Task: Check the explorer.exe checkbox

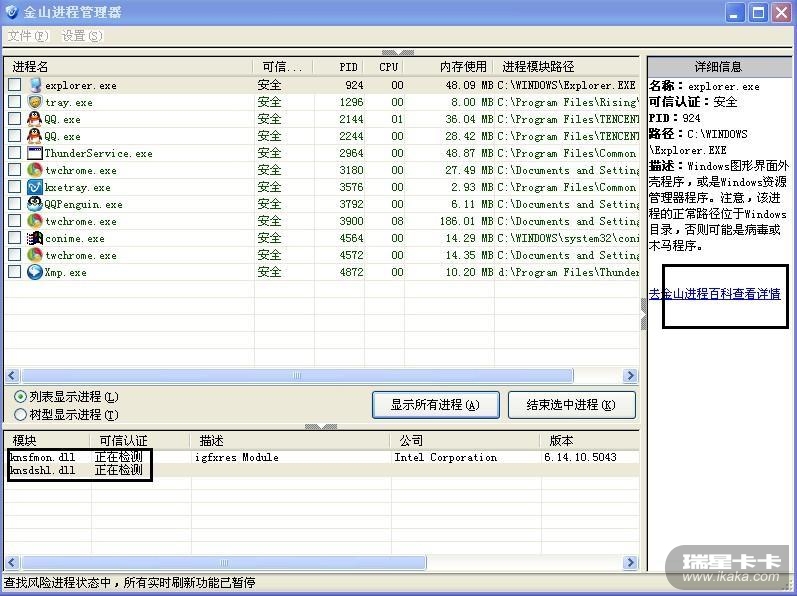Action: click(15, 84)
